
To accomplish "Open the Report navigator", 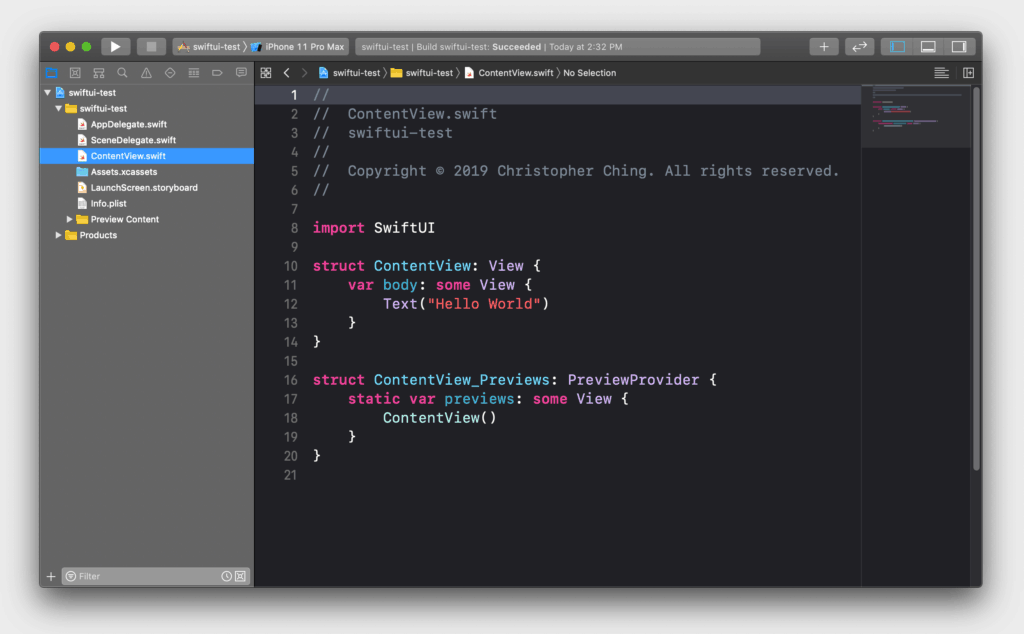I will click(241, 72).
